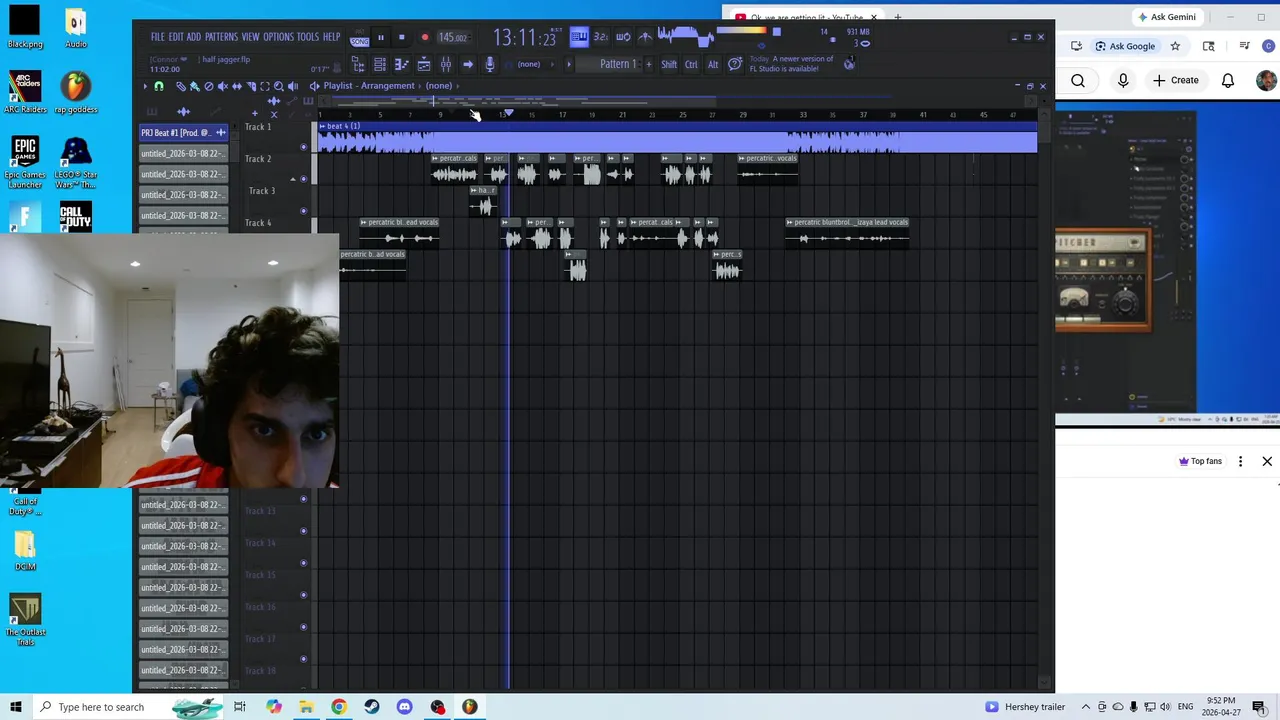Open the (none) mixer track selector
The width and height of the screenshot is (1280, 720).
tap(535, 64)
